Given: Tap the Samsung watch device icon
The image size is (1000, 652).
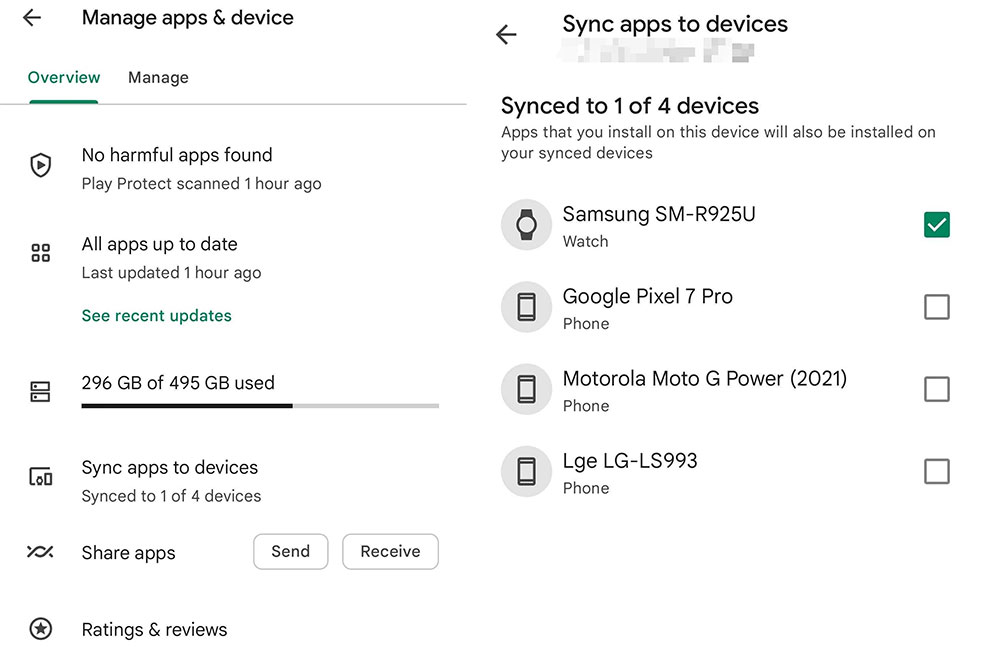Looking at the screenshot, I should (526, 225).
